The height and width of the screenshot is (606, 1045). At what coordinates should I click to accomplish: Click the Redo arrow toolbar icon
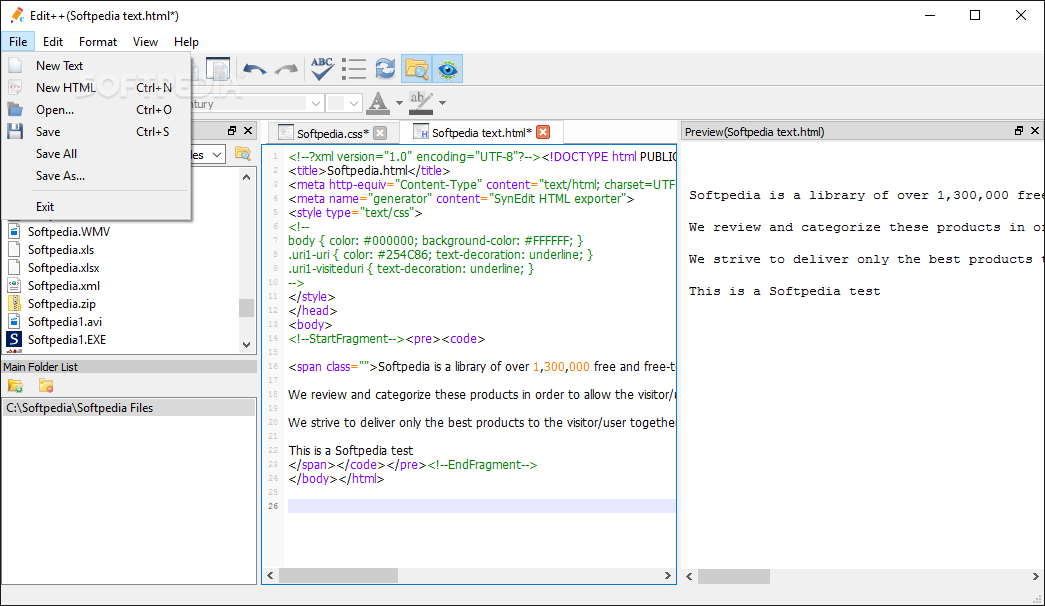click(287, 69)
